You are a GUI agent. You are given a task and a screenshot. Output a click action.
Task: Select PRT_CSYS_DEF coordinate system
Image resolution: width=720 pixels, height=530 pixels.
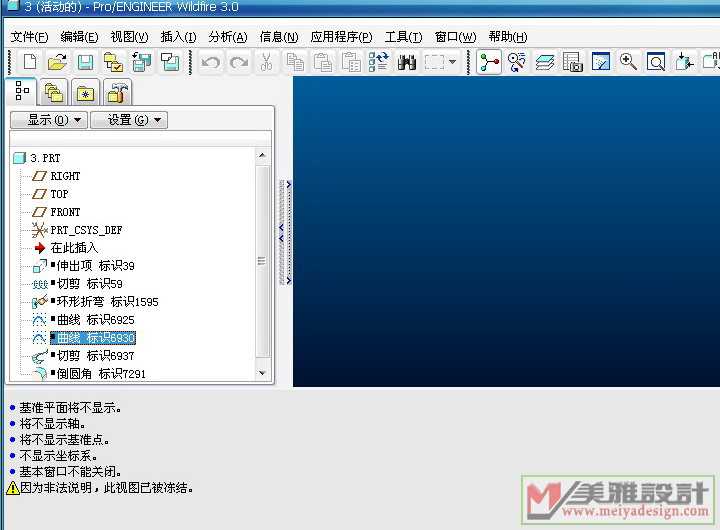[x=86, y=230]
